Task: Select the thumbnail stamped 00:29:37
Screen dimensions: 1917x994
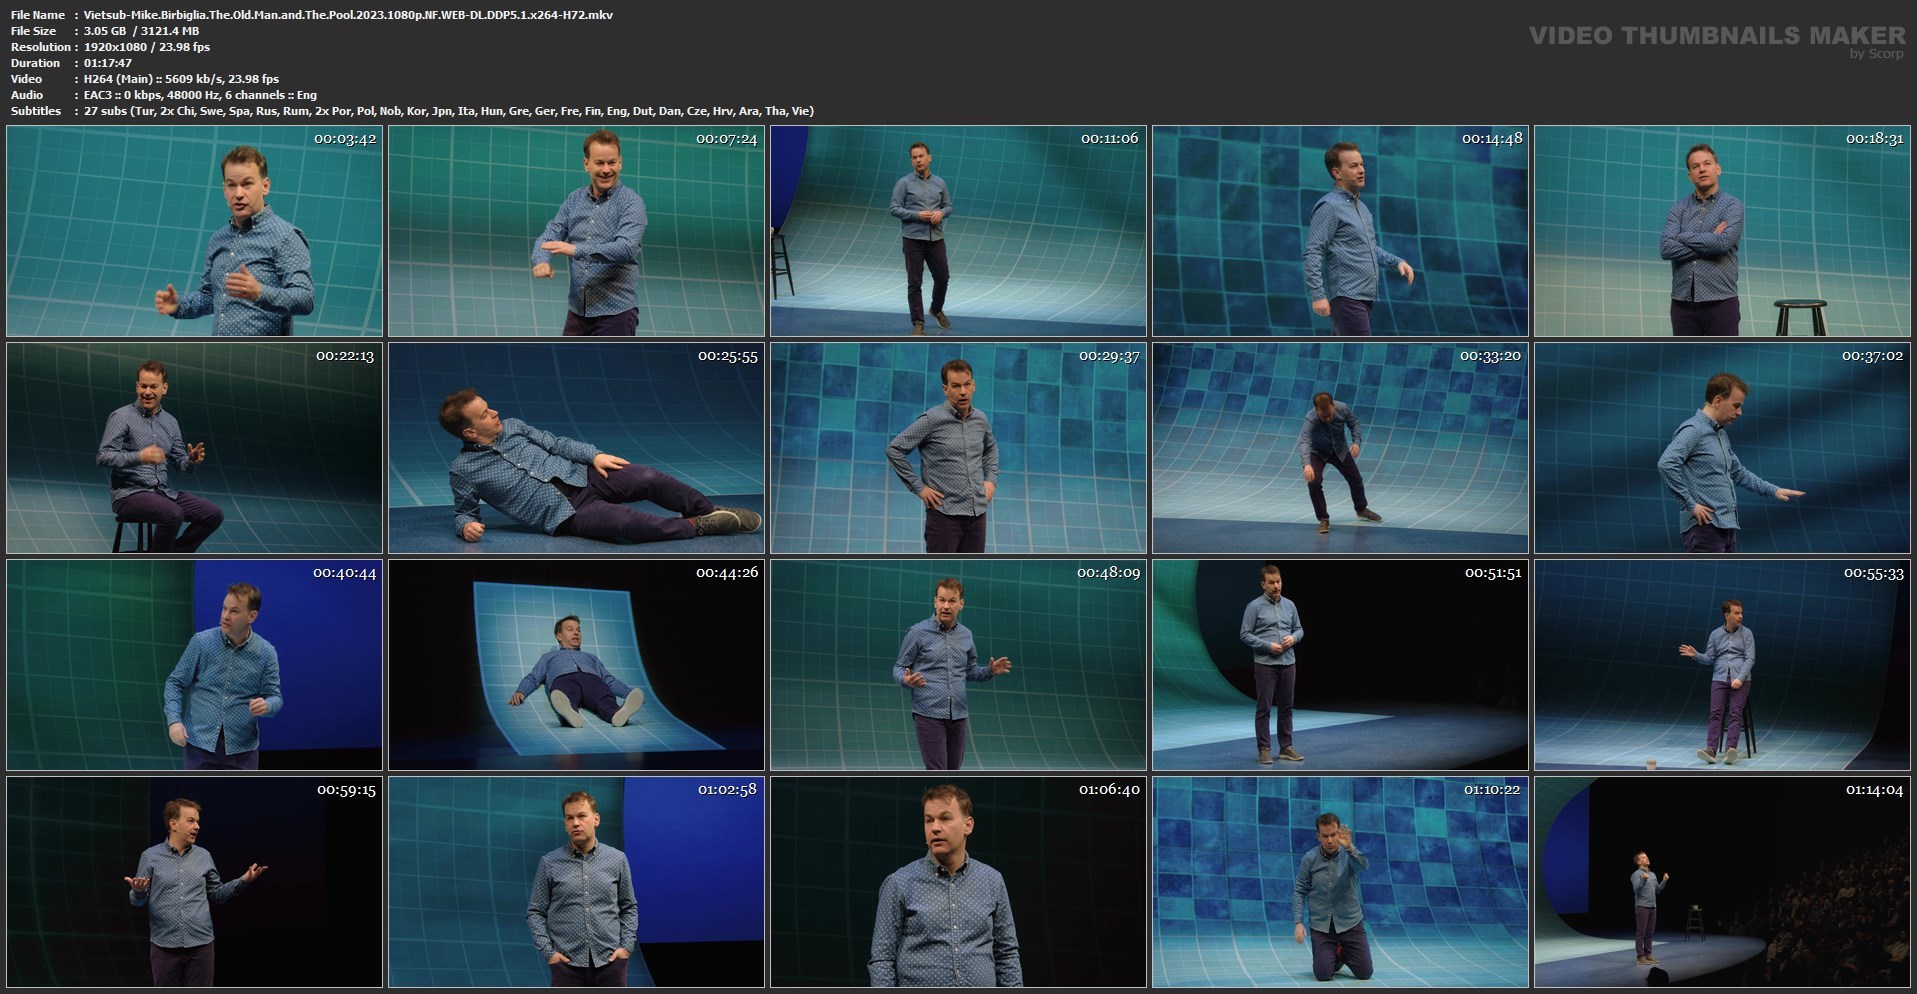Action: (959, 448)
